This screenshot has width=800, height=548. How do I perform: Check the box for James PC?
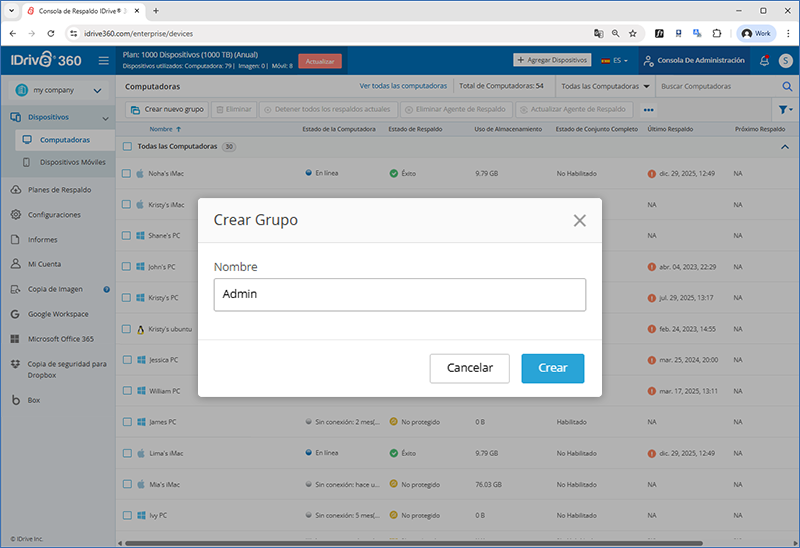tap(126, 422)
